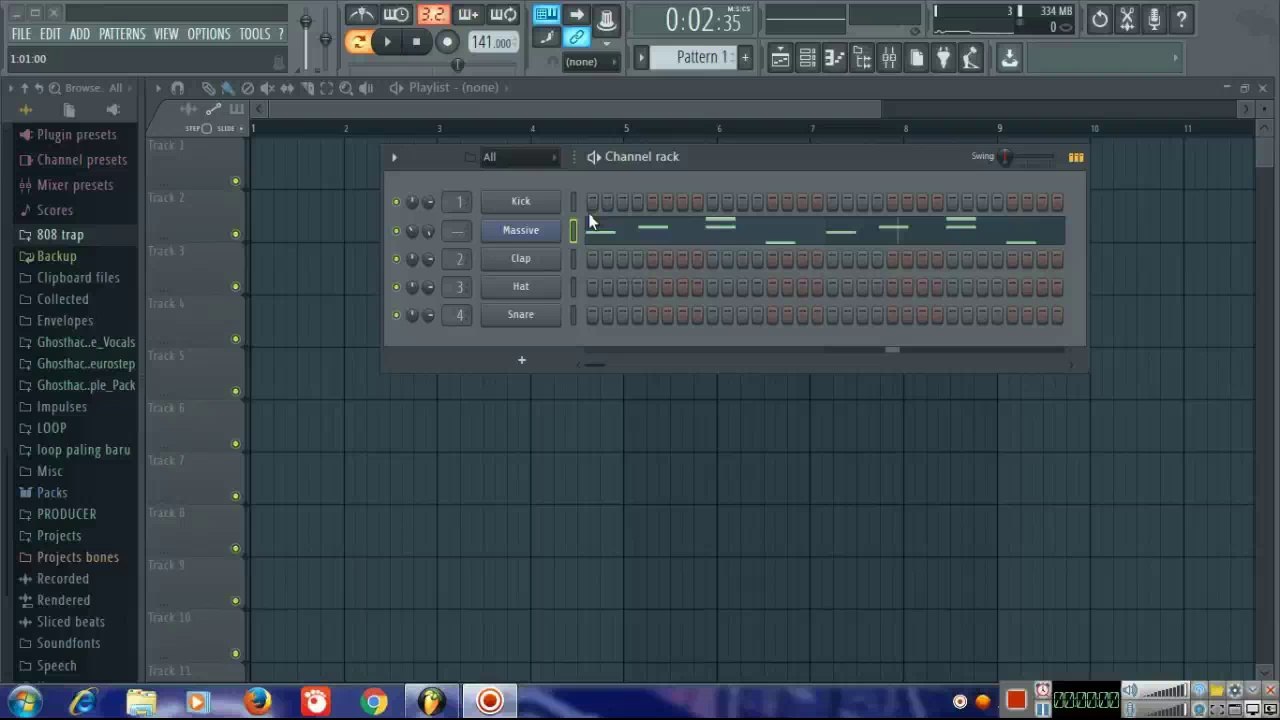This screenshot has width=1280, height=720.
Task: Select the playlist Draw pencil tool
Action: [208, 88]
